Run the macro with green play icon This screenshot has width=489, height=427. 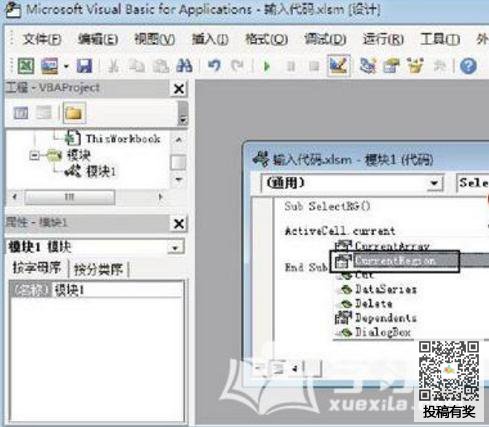267,66
